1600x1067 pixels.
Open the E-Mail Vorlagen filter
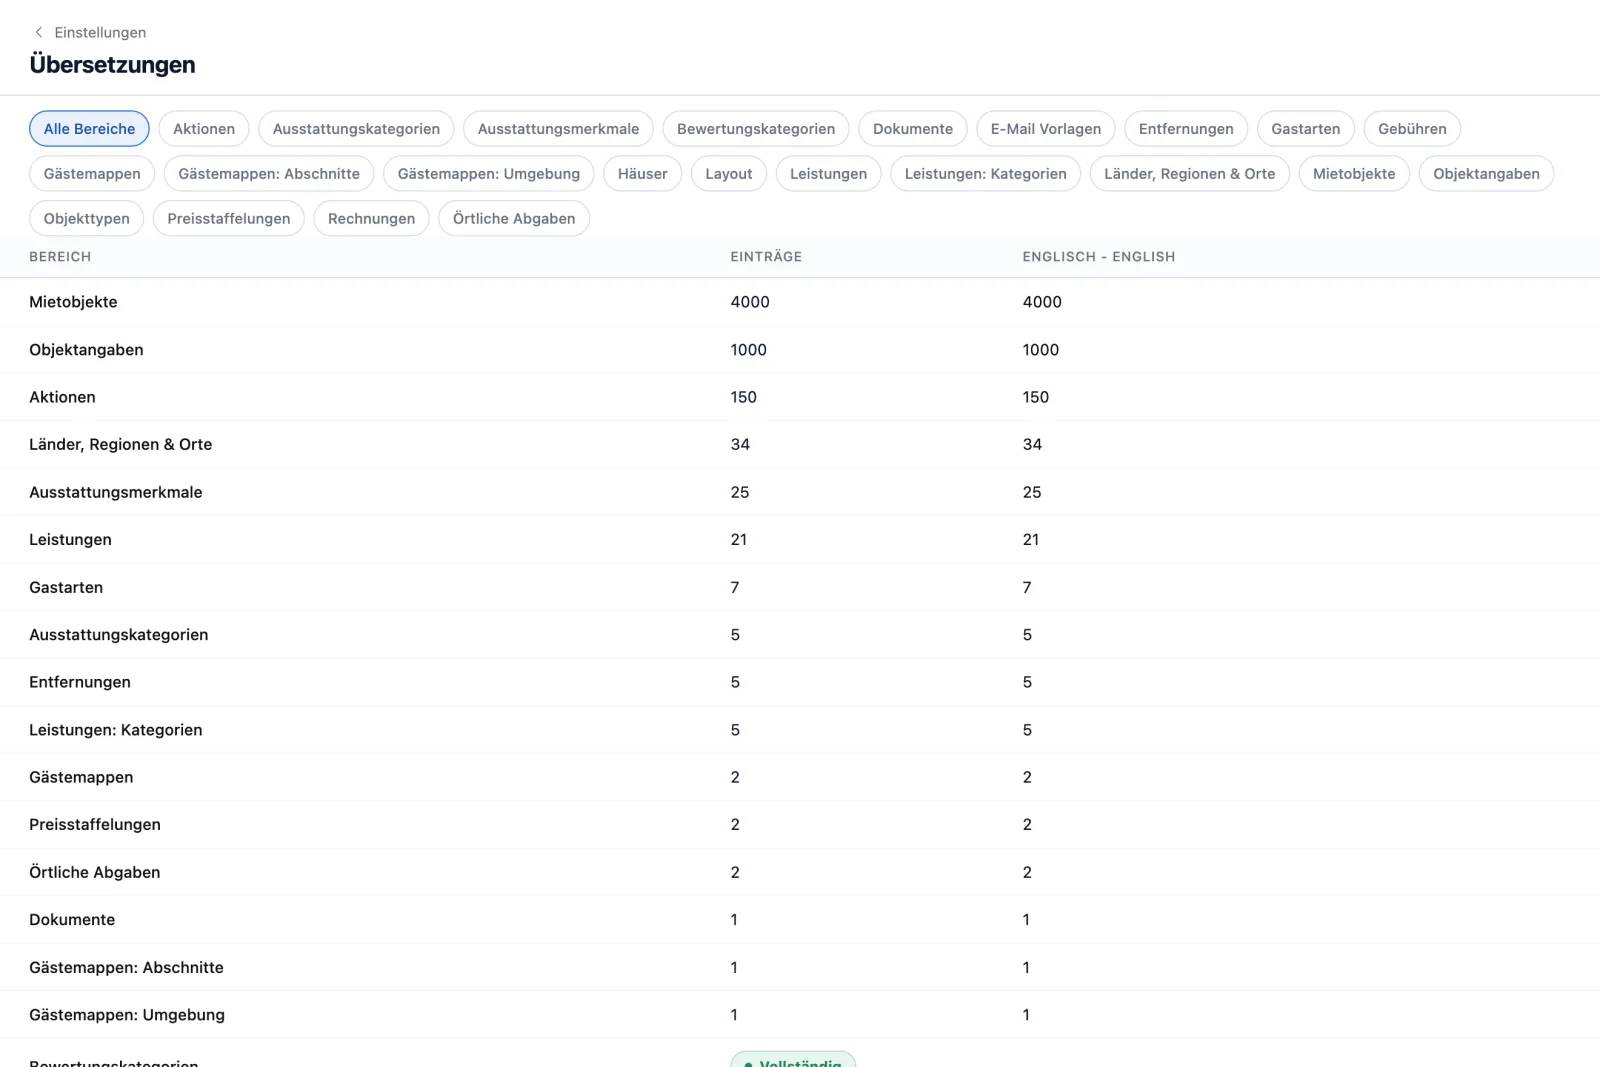point(1046,129)
